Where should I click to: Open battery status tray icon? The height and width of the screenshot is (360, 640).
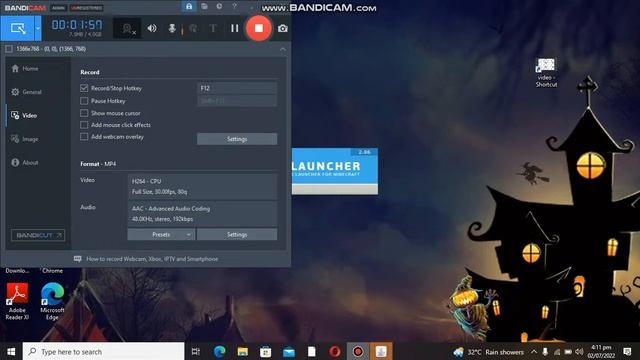(568, 352)
